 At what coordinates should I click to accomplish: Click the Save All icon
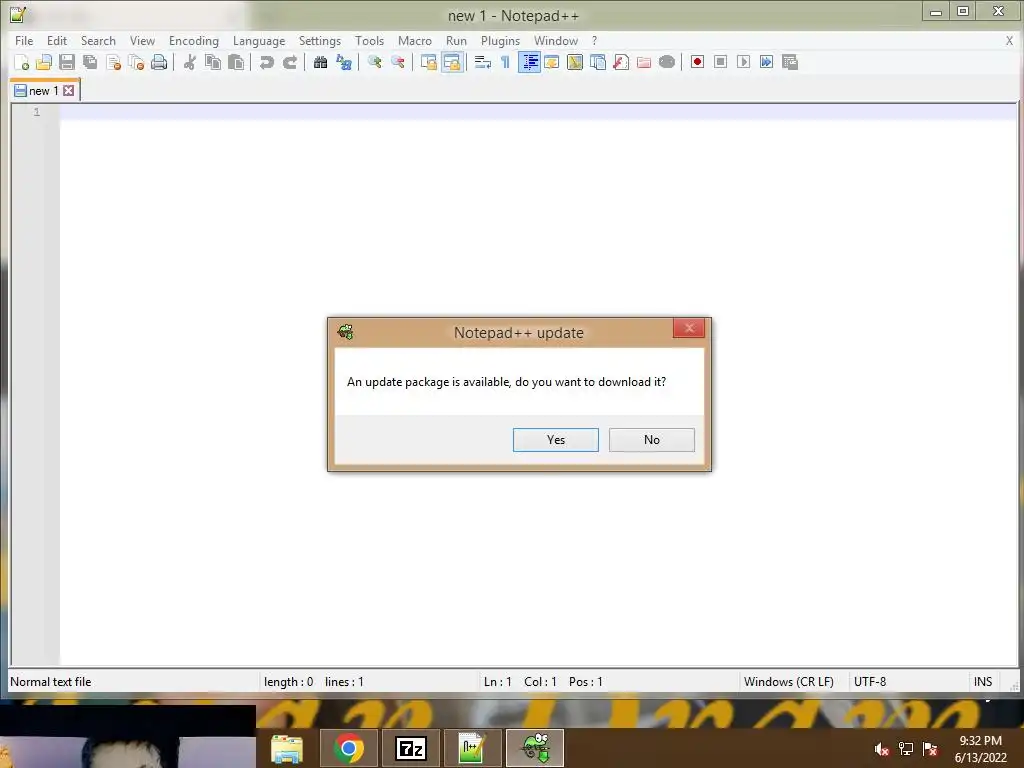[90, 62]
